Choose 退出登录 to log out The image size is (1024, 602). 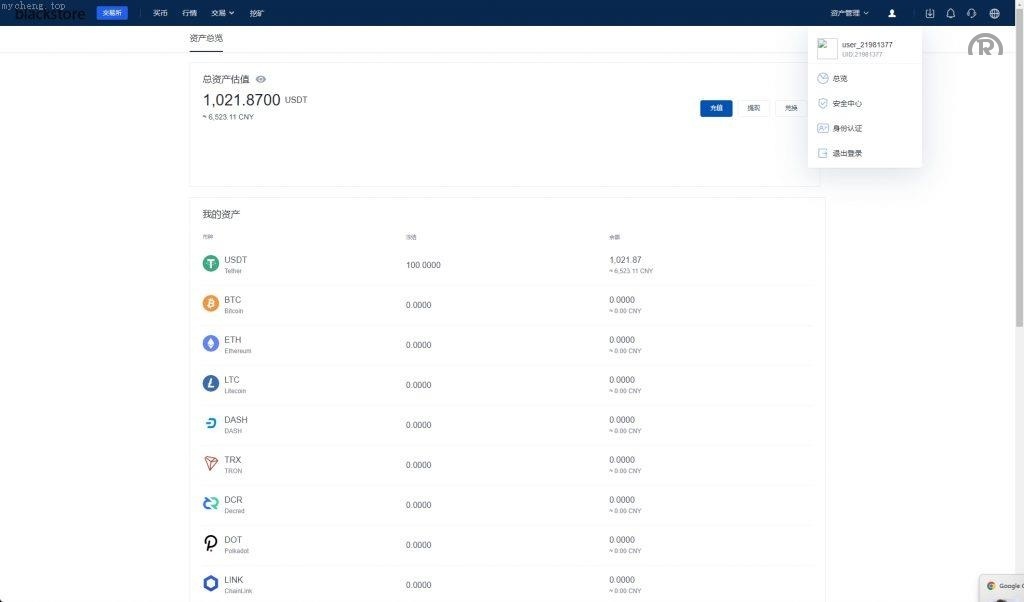(x=846, y=153)
